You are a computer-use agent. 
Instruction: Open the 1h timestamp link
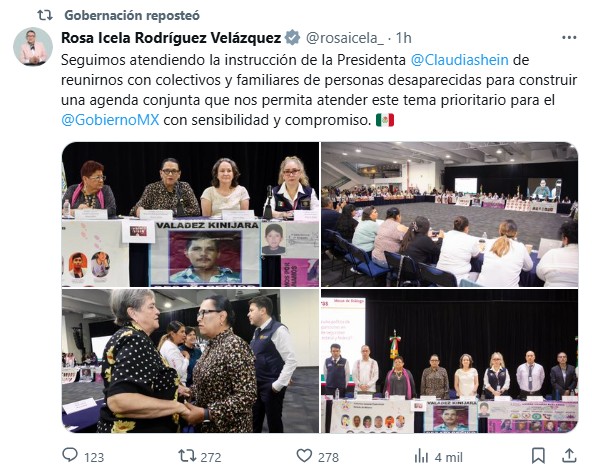(403, 38)
